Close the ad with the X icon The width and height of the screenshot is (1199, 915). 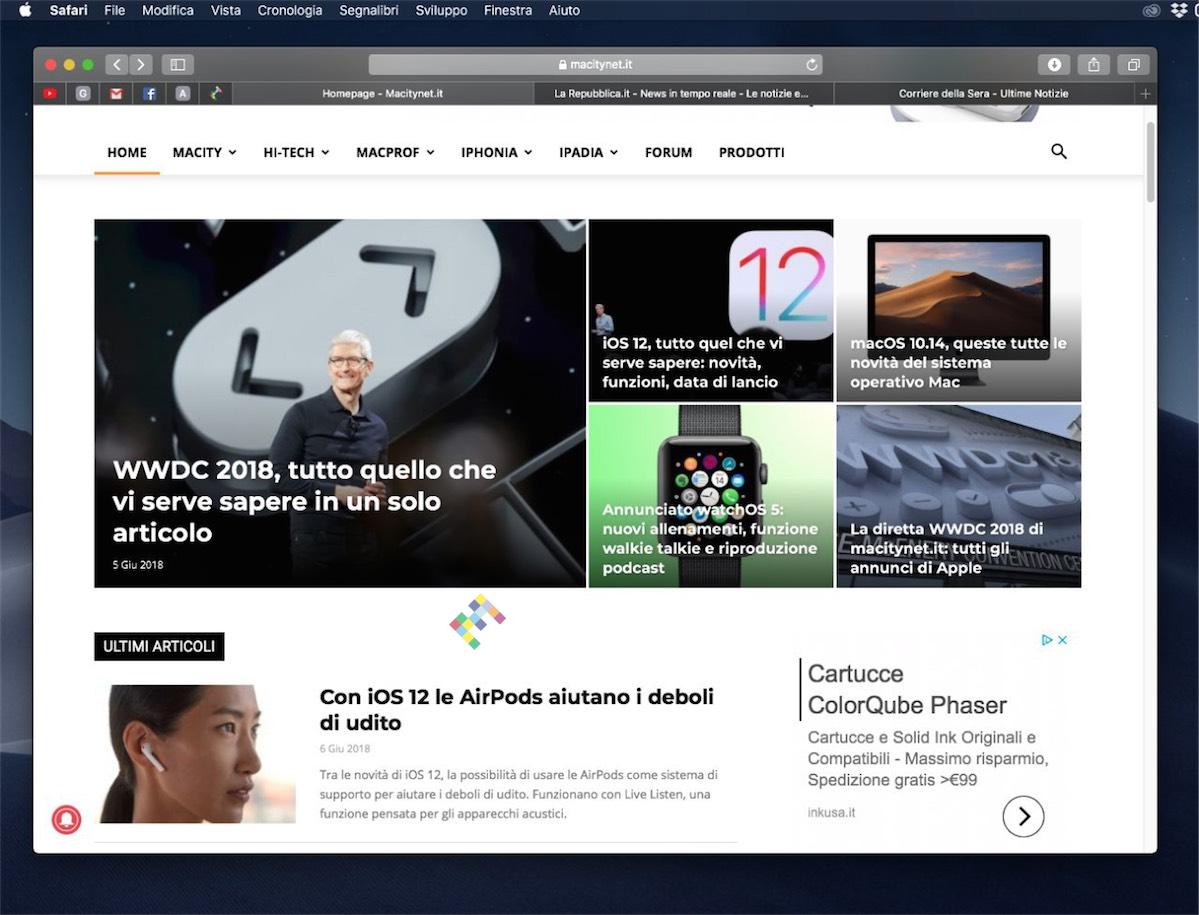1062,640
